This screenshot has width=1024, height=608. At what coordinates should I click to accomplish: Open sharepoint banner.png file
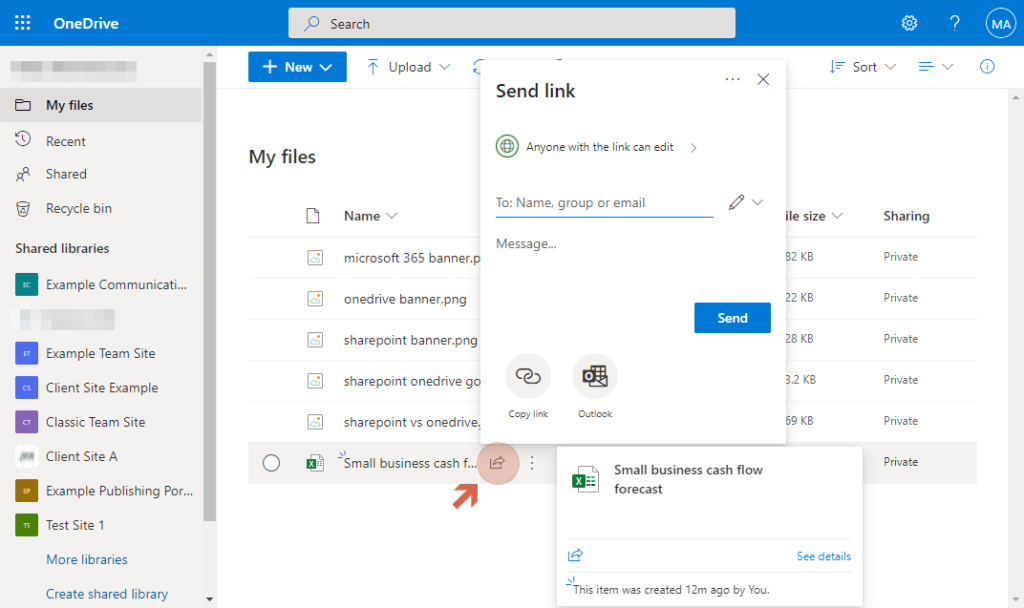pyautogui.click(x=411, y=340)
